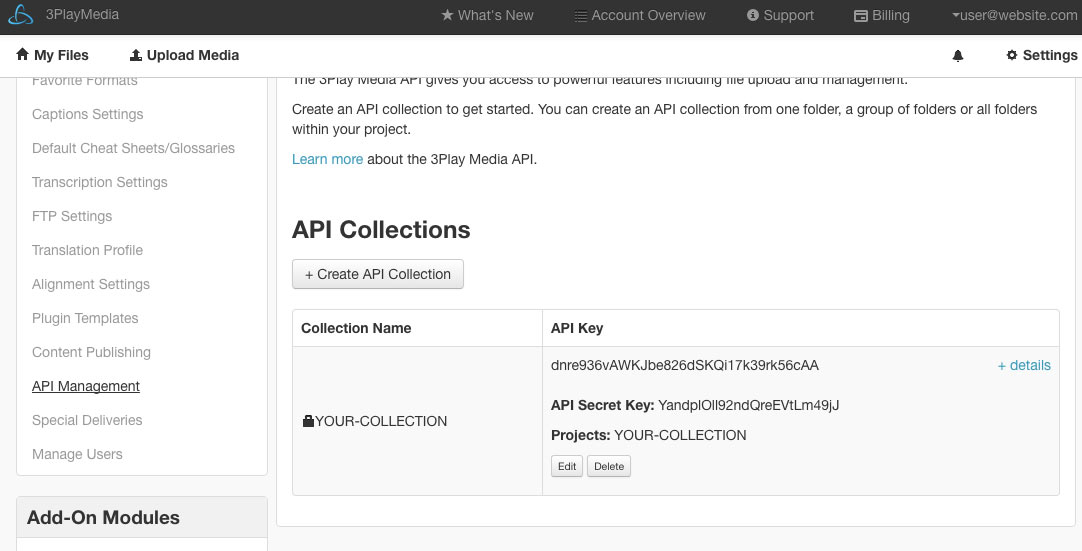Click the API Secret Key label

pyautogui.click(x=602, y=405)
